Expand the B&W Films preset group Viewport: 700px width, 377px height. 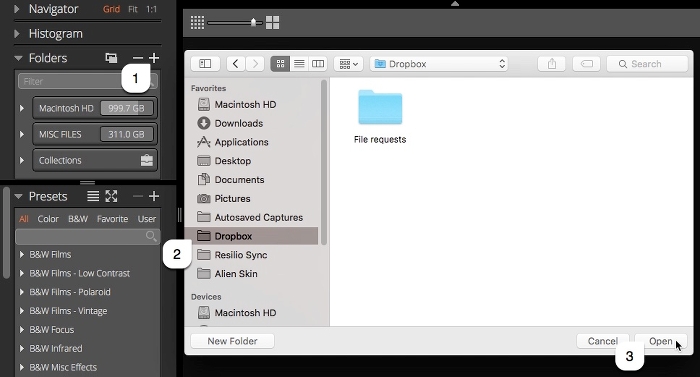(21, 255)
